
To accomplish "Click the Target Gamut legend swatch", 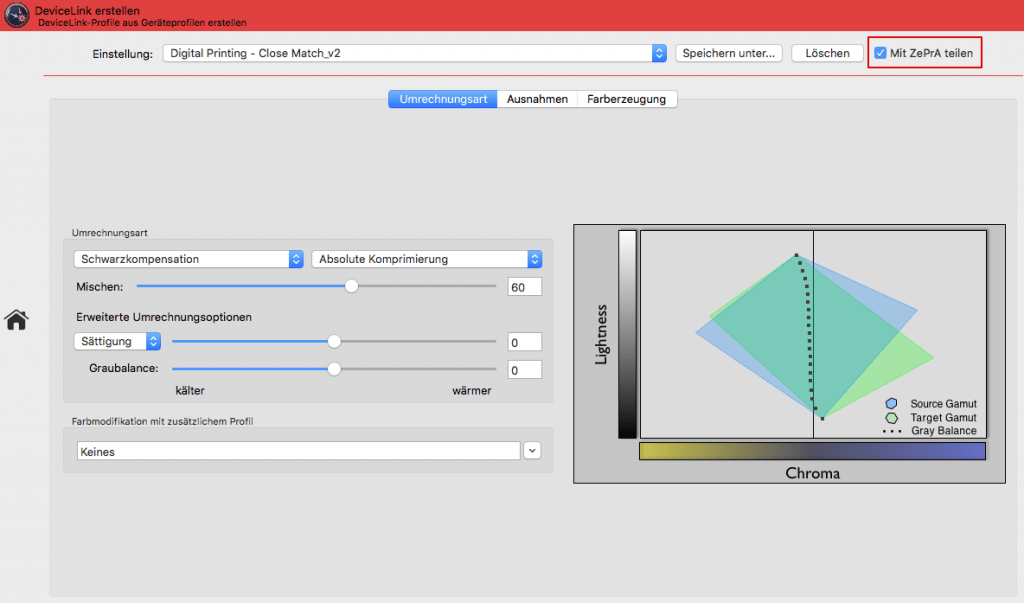I will (891, 416).
